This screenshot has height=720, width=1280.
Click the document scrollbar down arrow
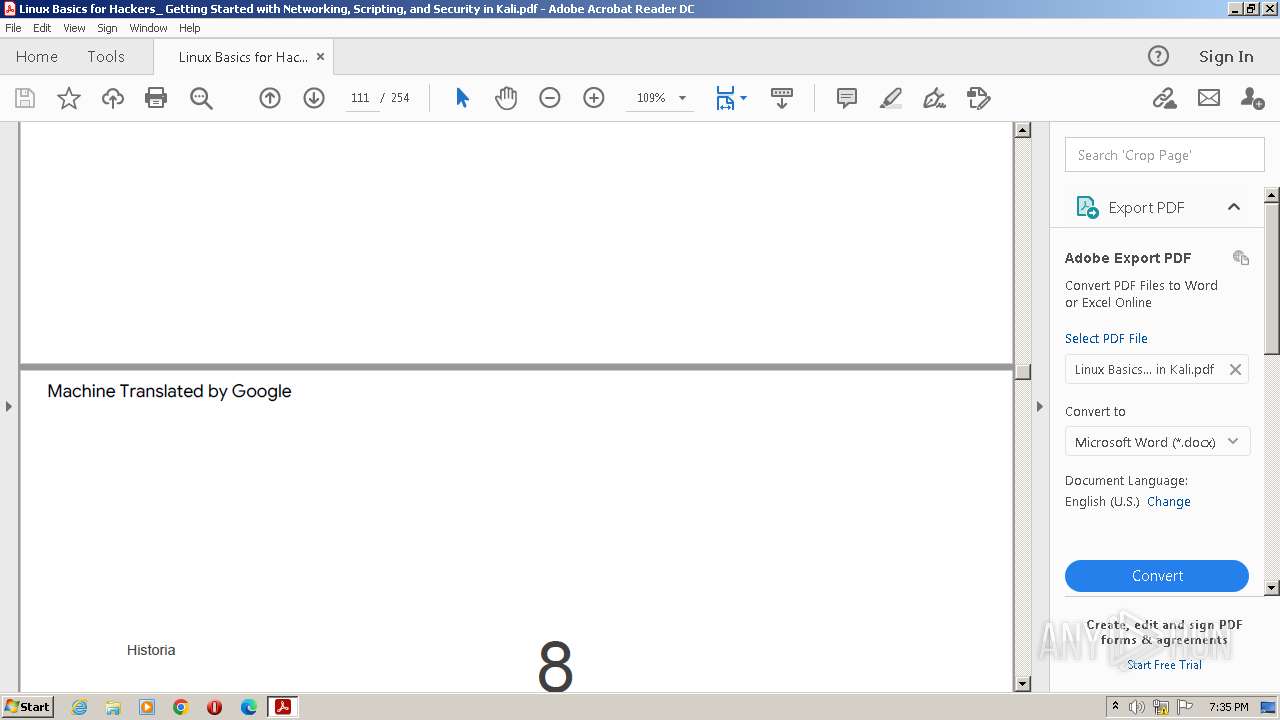pos(1022,684)
